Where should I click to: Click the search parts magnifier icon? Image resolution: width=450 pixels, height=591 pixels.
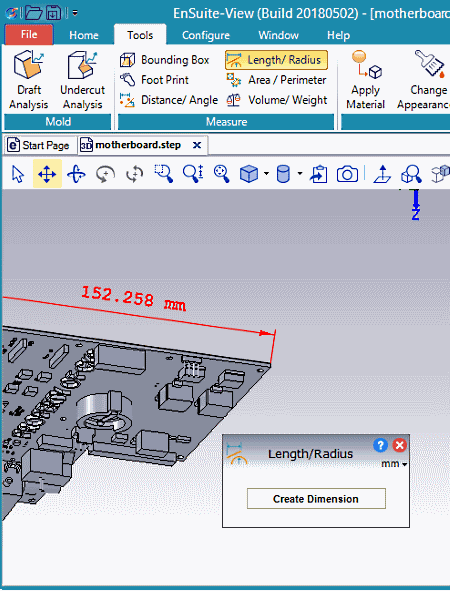pyautogui.click(x=412, y=174)
